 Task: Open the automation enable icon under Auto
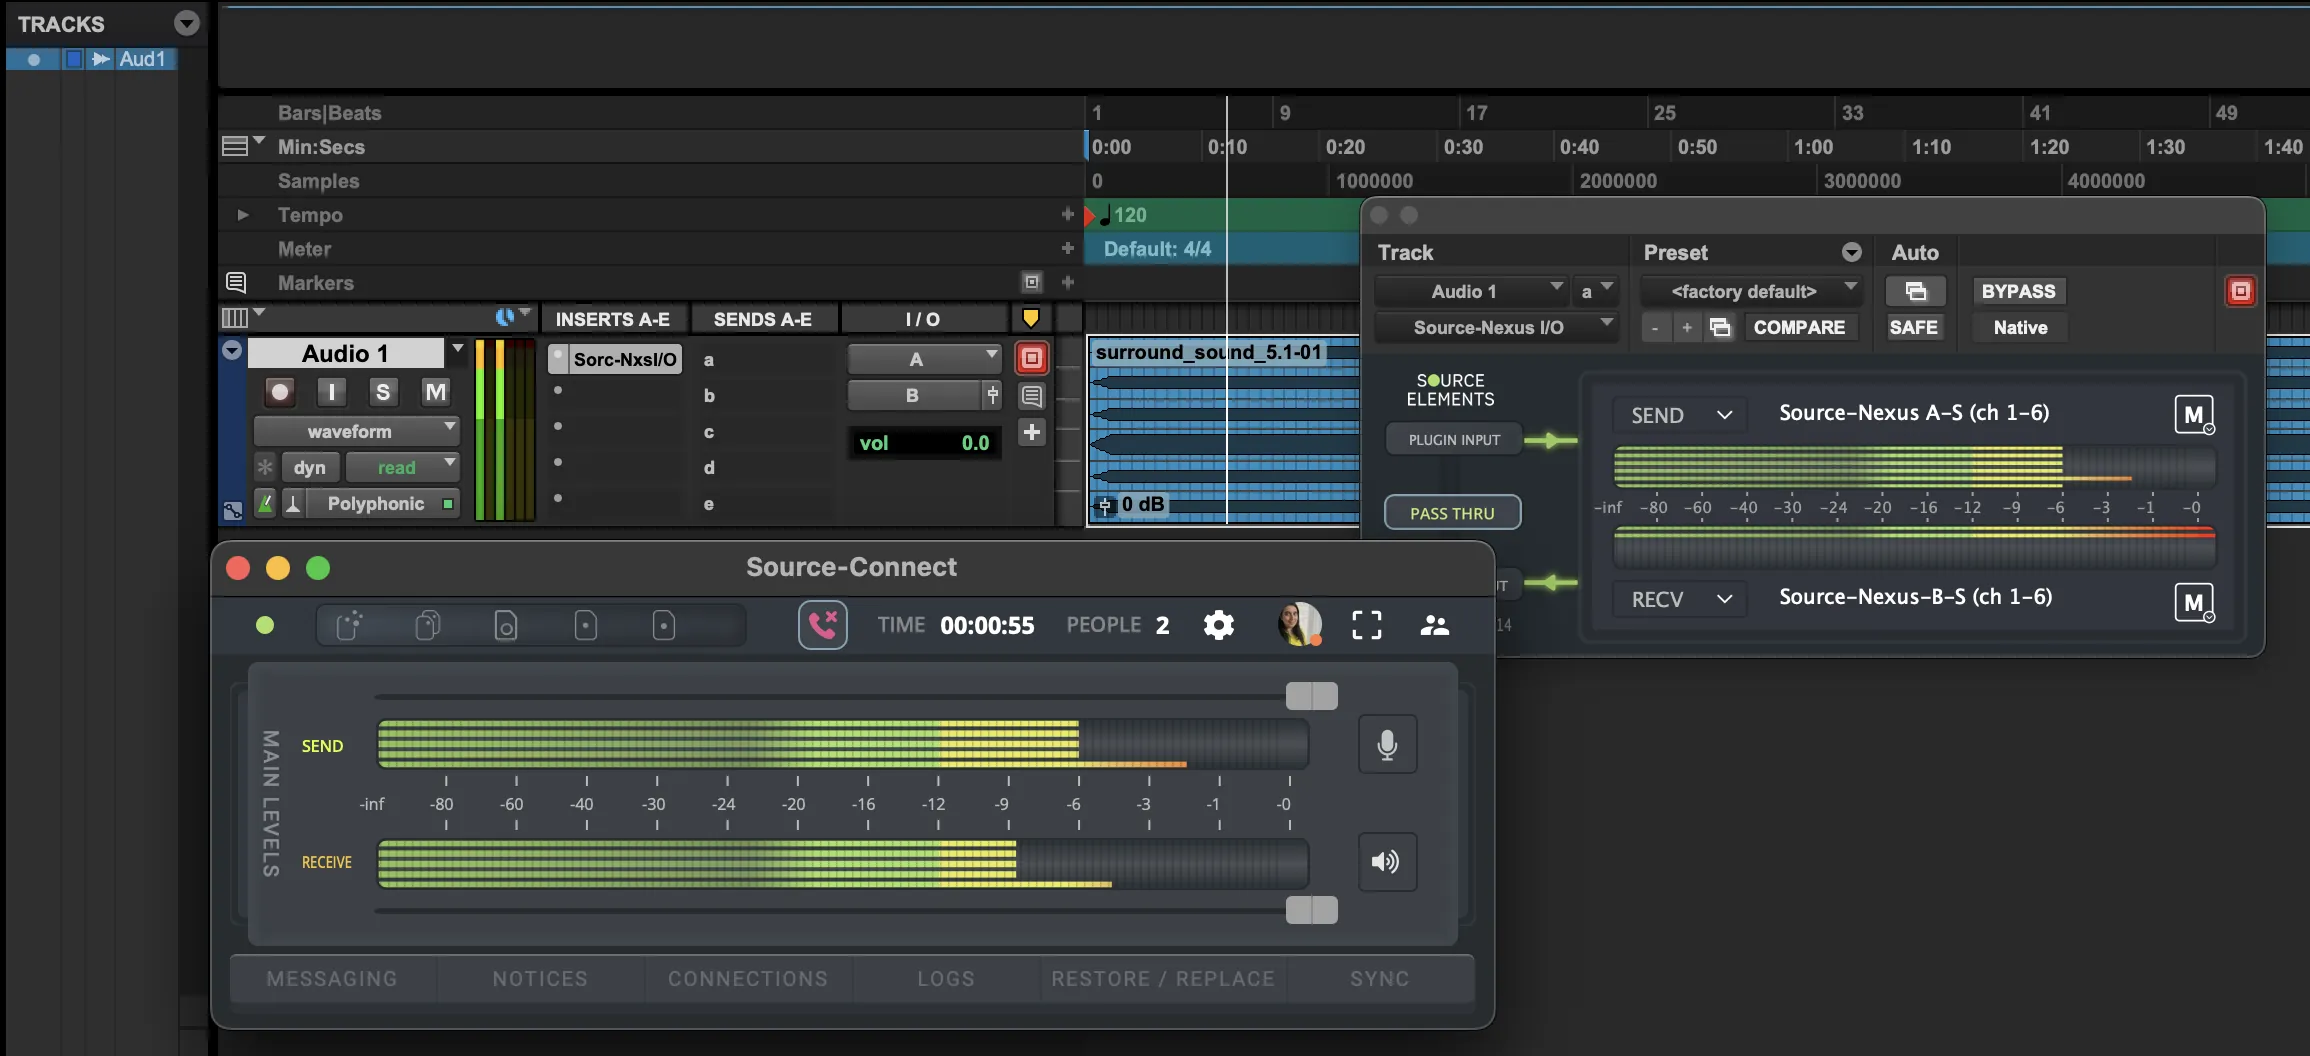1915,291
